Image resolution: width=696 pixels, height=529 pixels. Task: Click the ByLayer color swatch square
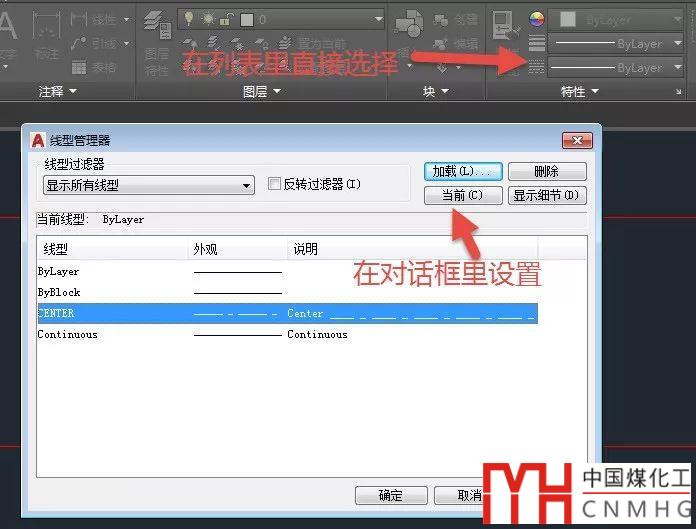pos(568,19)
